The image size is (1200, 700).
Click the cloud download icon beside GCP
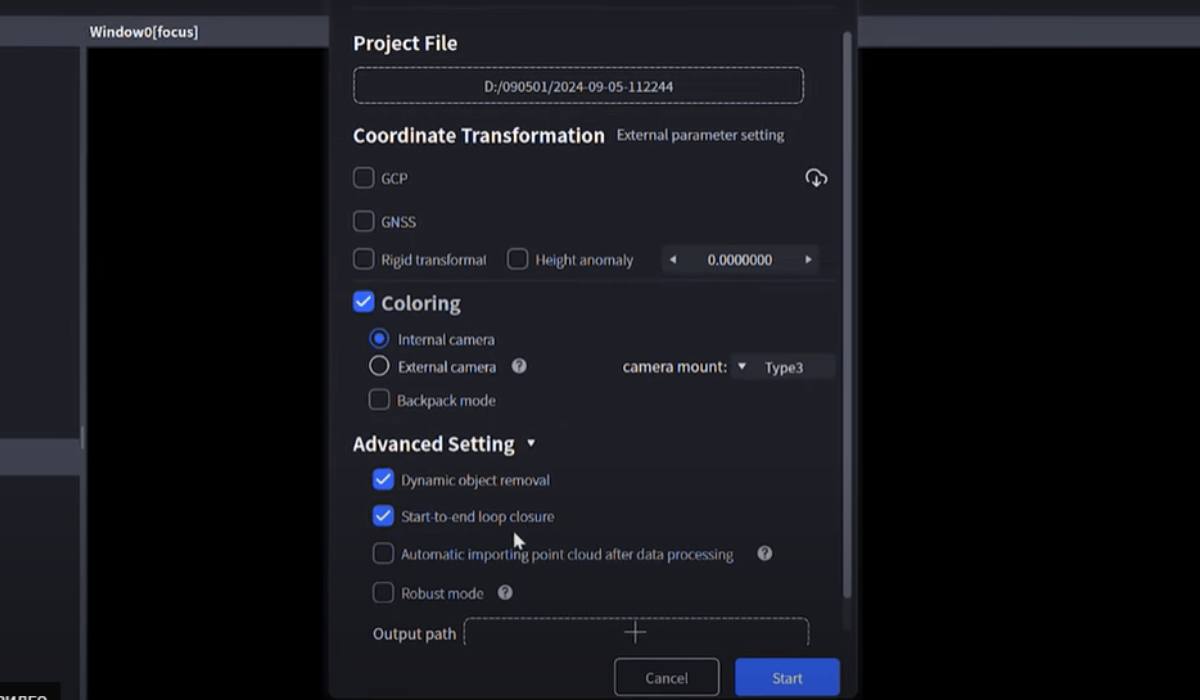(816, 178)
